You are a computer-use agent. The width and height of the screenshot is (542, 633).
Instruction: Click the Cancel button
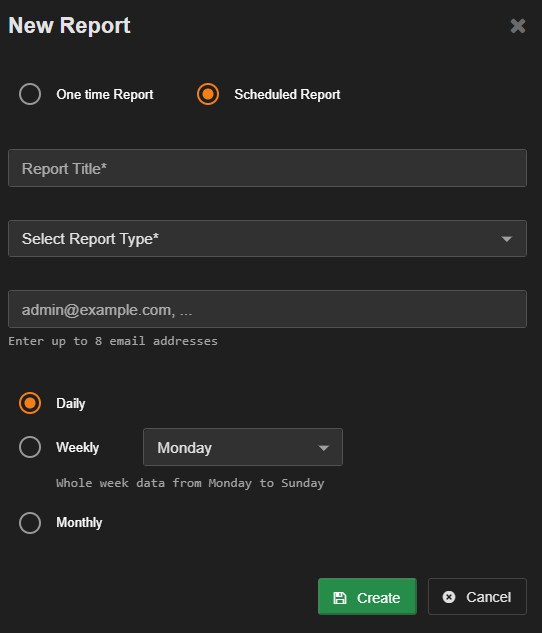coord(477,597)
